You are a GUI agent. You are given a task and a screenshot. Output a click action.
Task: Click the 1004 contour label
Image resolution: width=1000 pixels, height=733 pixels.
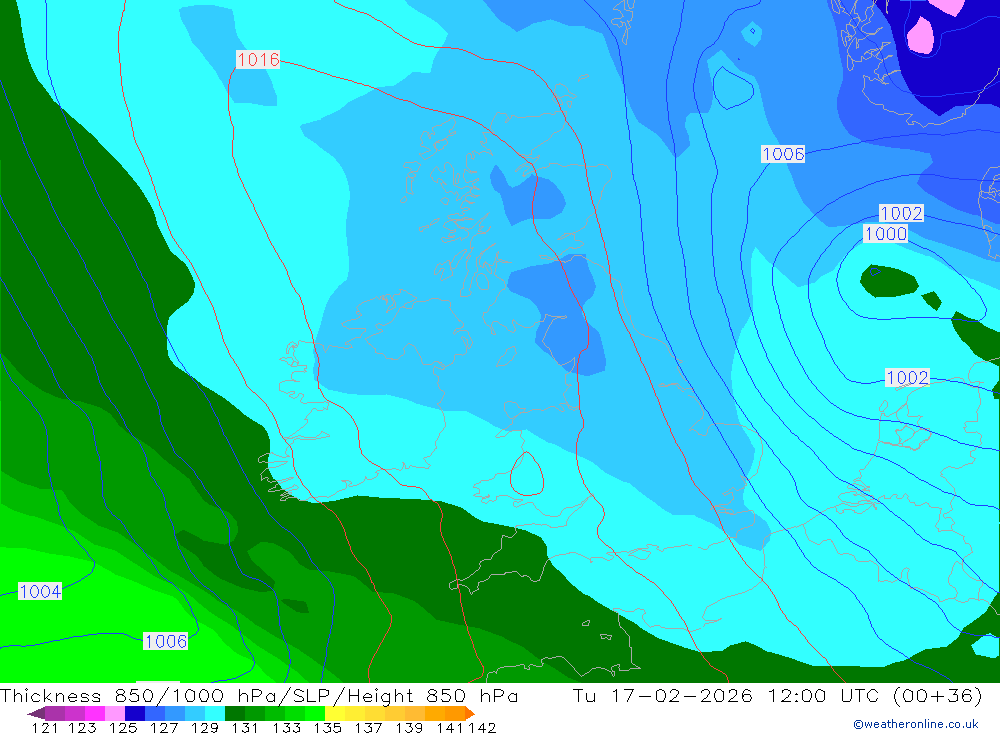[40, 591]
